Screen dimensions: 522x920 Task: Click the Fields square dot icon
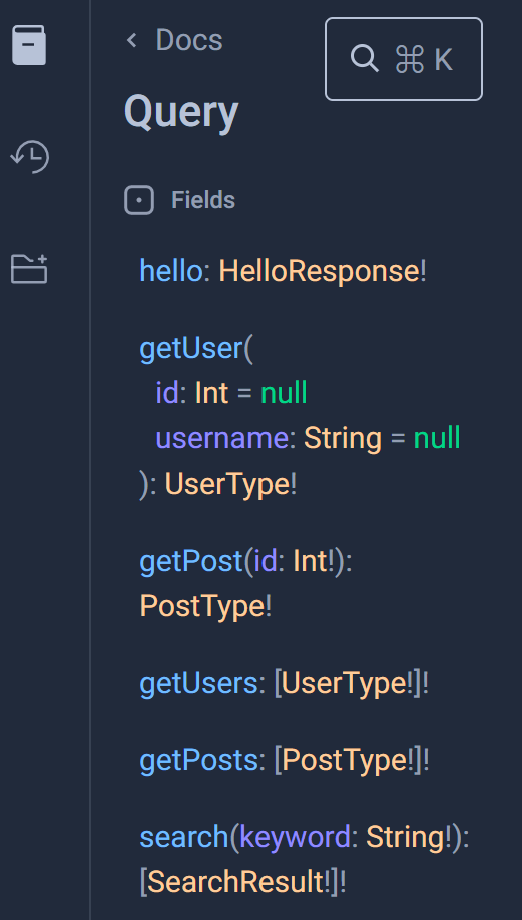139,200
